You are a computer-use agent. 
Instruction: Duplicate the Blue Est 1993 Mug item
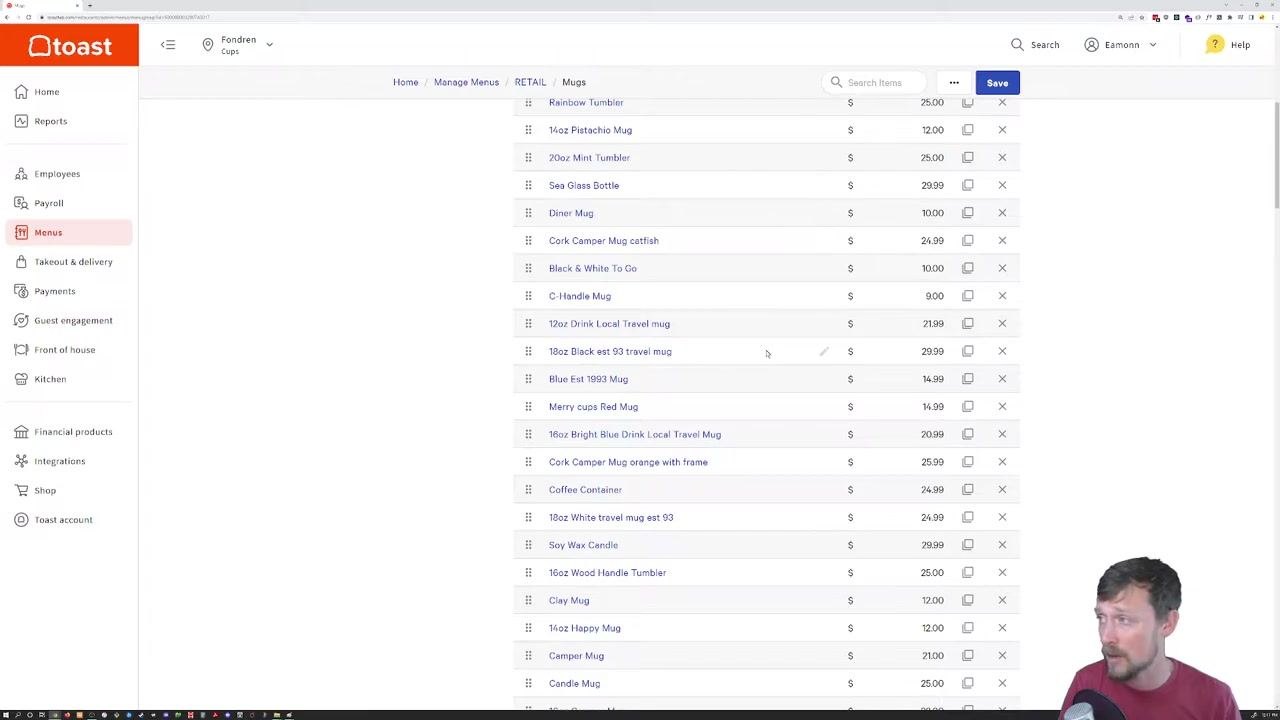[967, 379]
